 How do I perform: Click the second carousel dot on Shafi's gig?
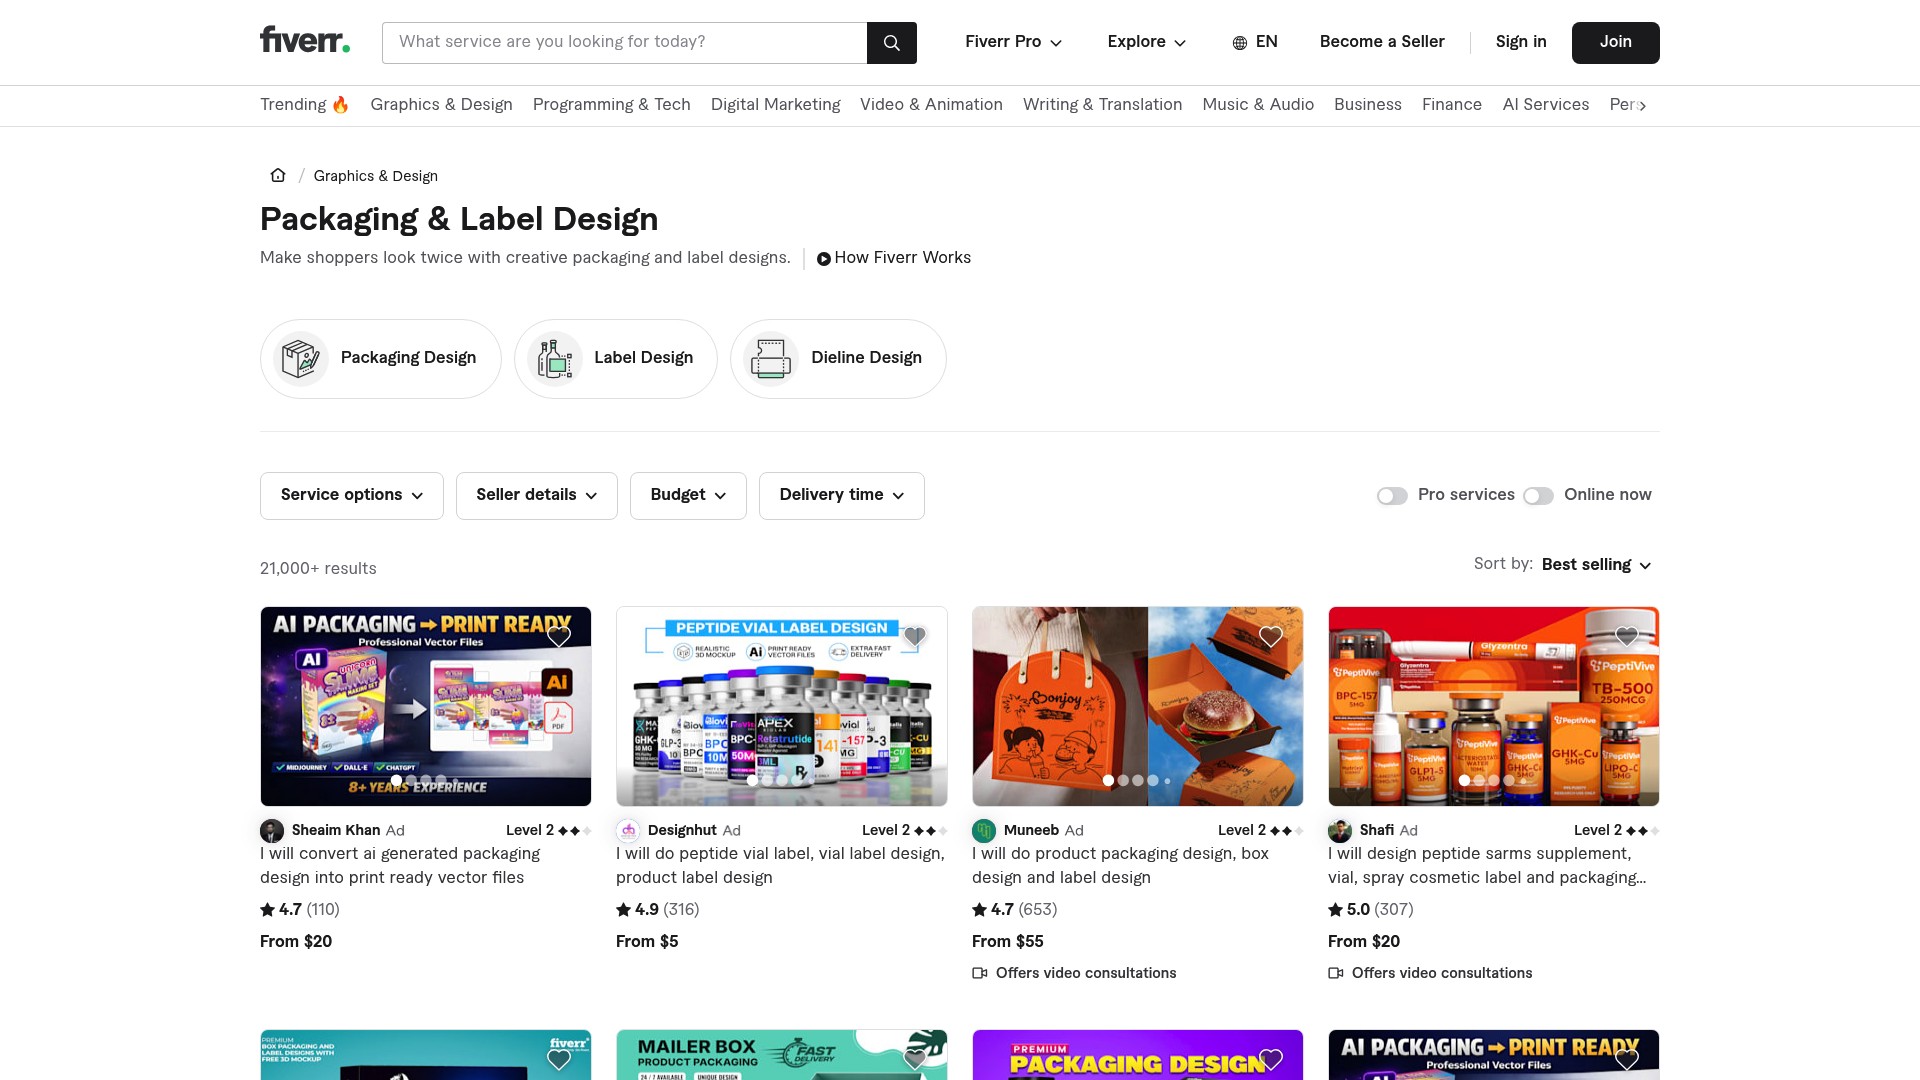pos(1479,780)
